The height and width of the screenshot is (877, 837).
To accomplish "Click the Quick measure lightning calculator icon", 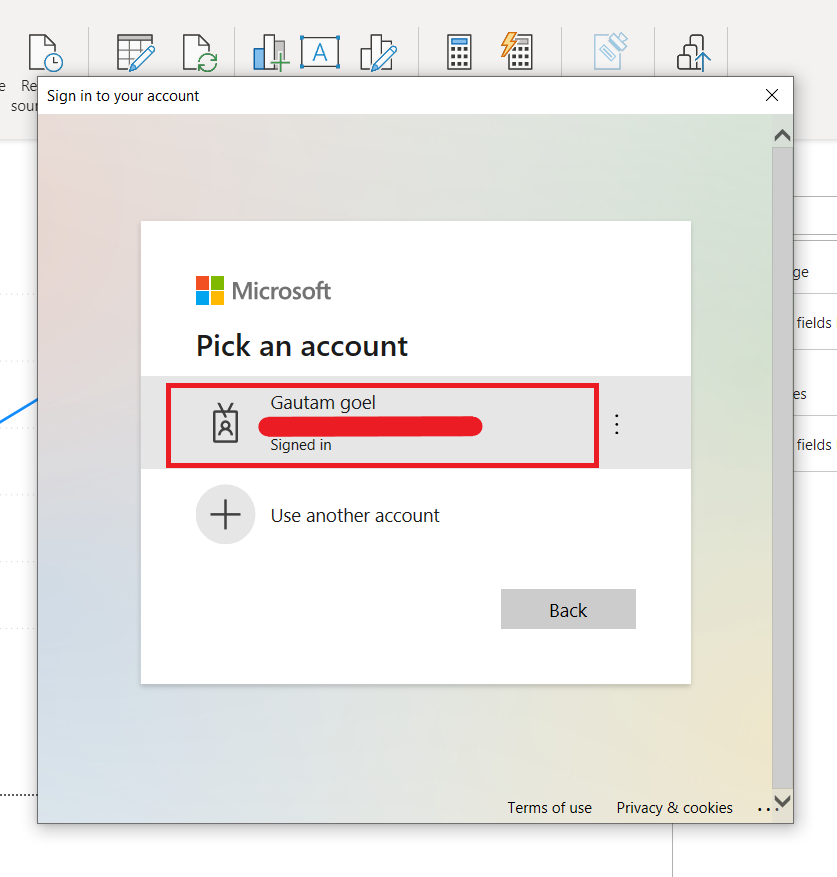I will click(x=516, y=51).
